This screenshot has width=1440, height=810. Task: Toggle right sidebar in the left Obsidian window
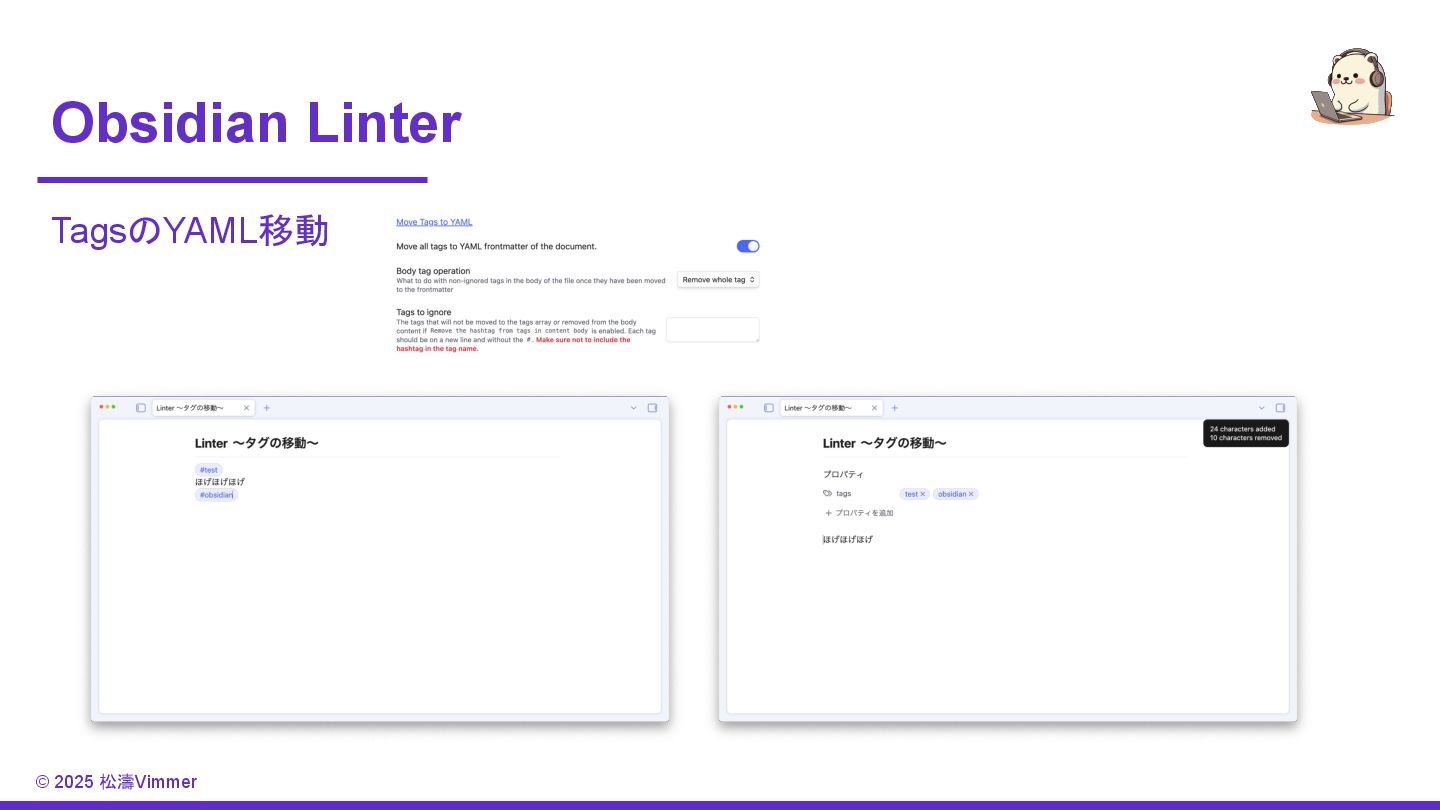tap(652, 408)
